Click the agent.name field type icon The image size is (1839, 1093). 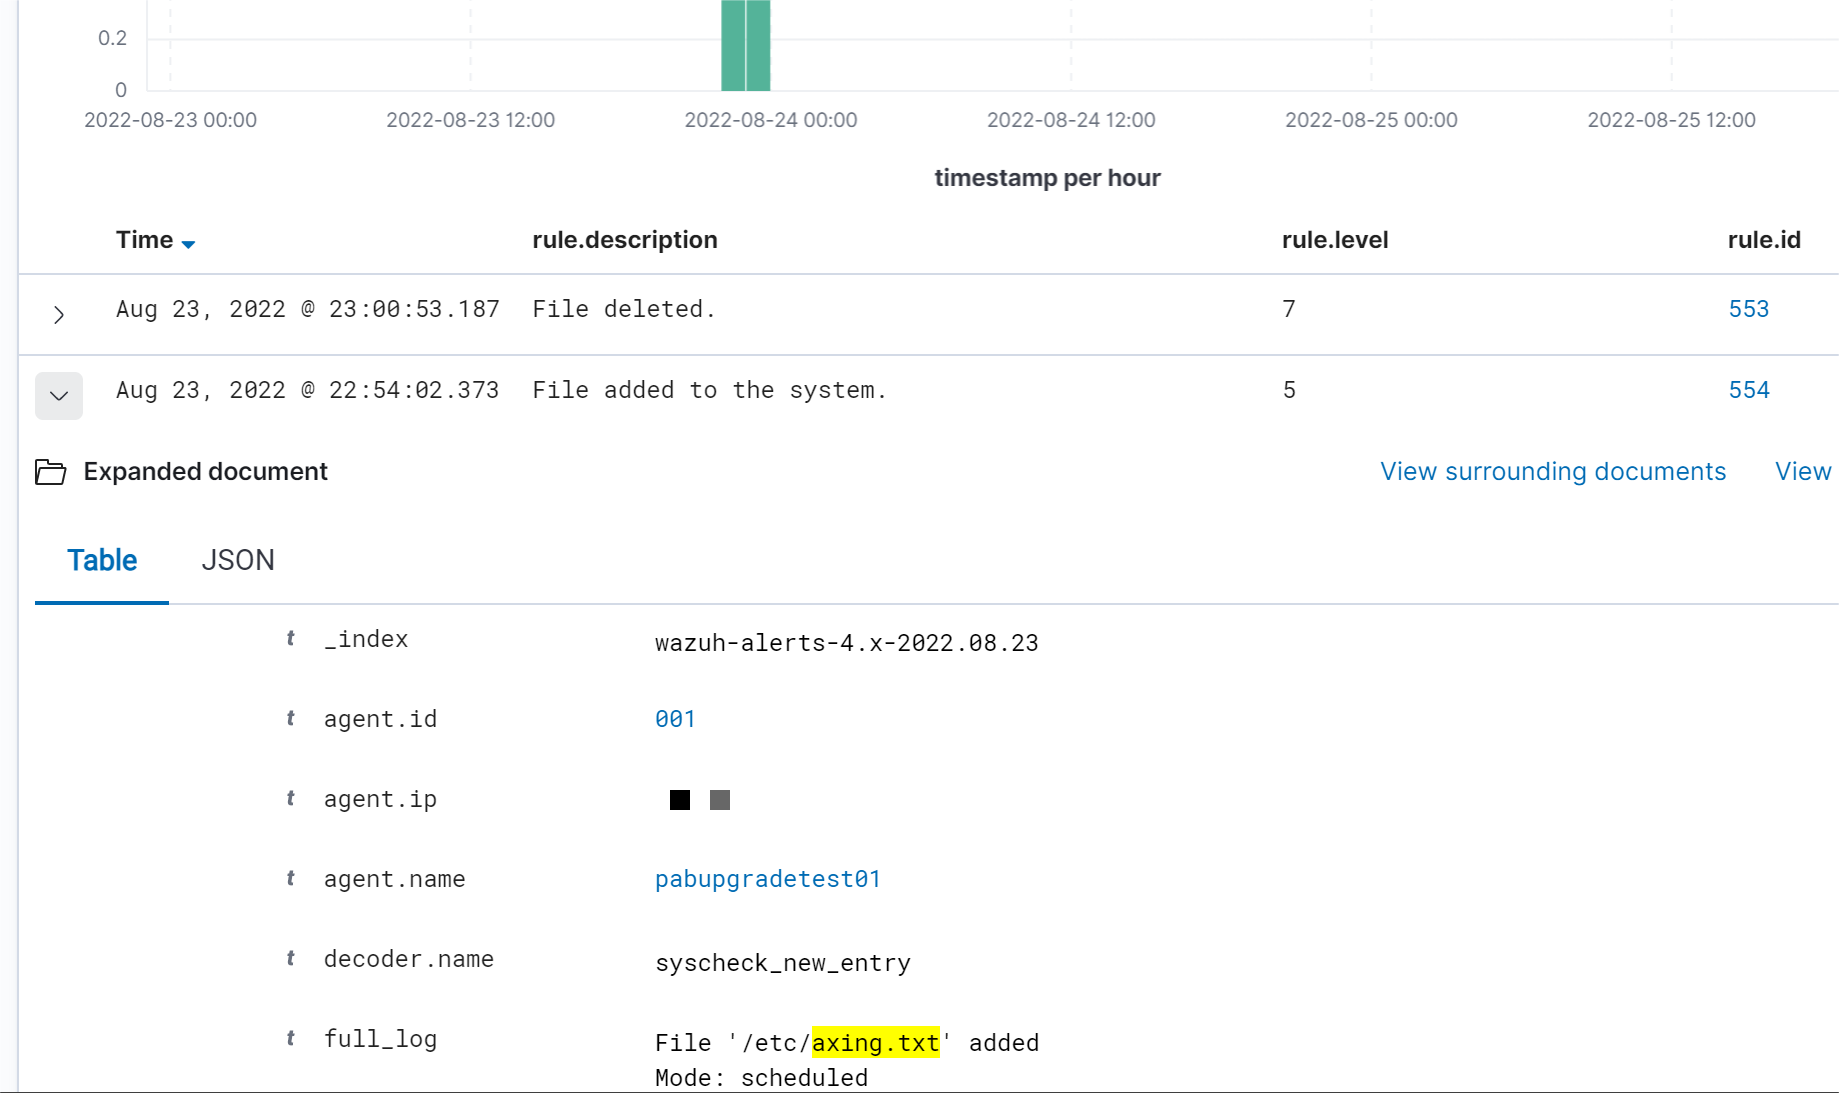pyautogui.click(x=291, y=878)
